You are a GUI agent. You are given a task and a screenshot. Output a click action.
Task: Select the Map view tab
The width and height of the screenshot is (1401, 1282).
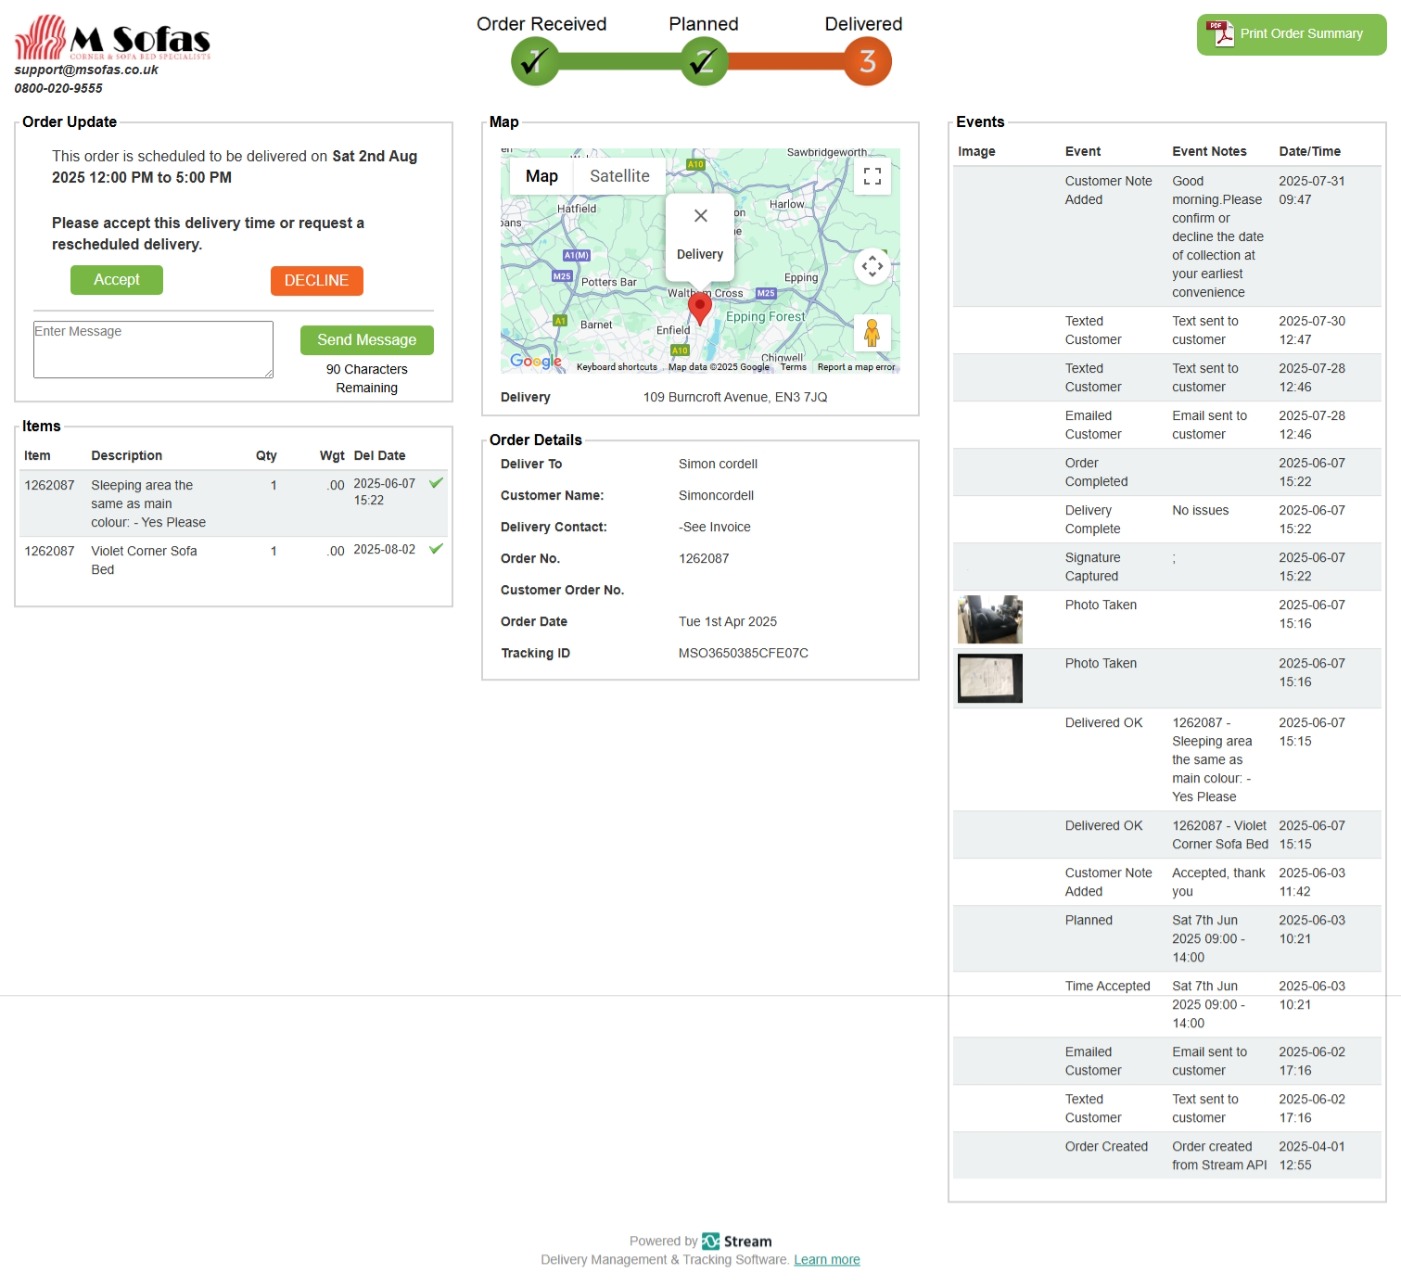[x=541, y=176]
